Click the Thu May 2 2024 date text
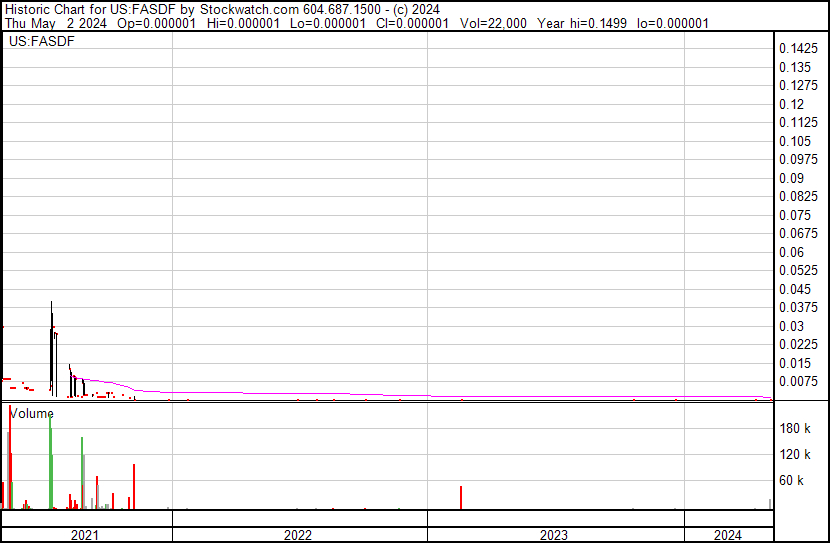Screen dimensions: 830x543 (x=56, y=23)
